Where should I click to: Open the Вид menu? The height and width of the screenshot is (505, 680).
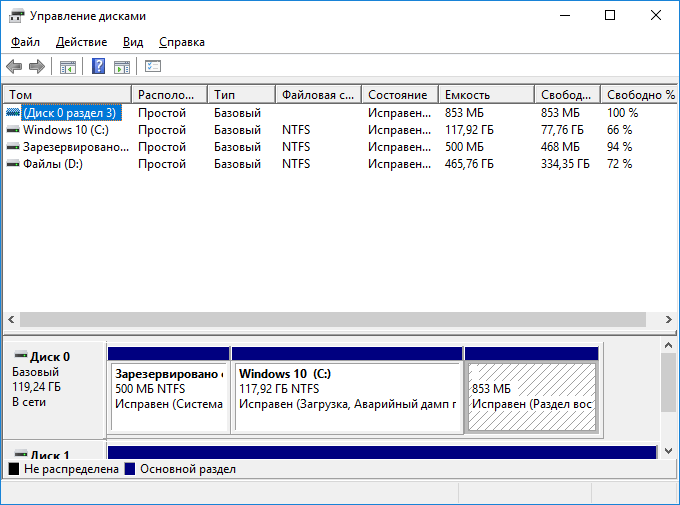(x=133, y=42)
